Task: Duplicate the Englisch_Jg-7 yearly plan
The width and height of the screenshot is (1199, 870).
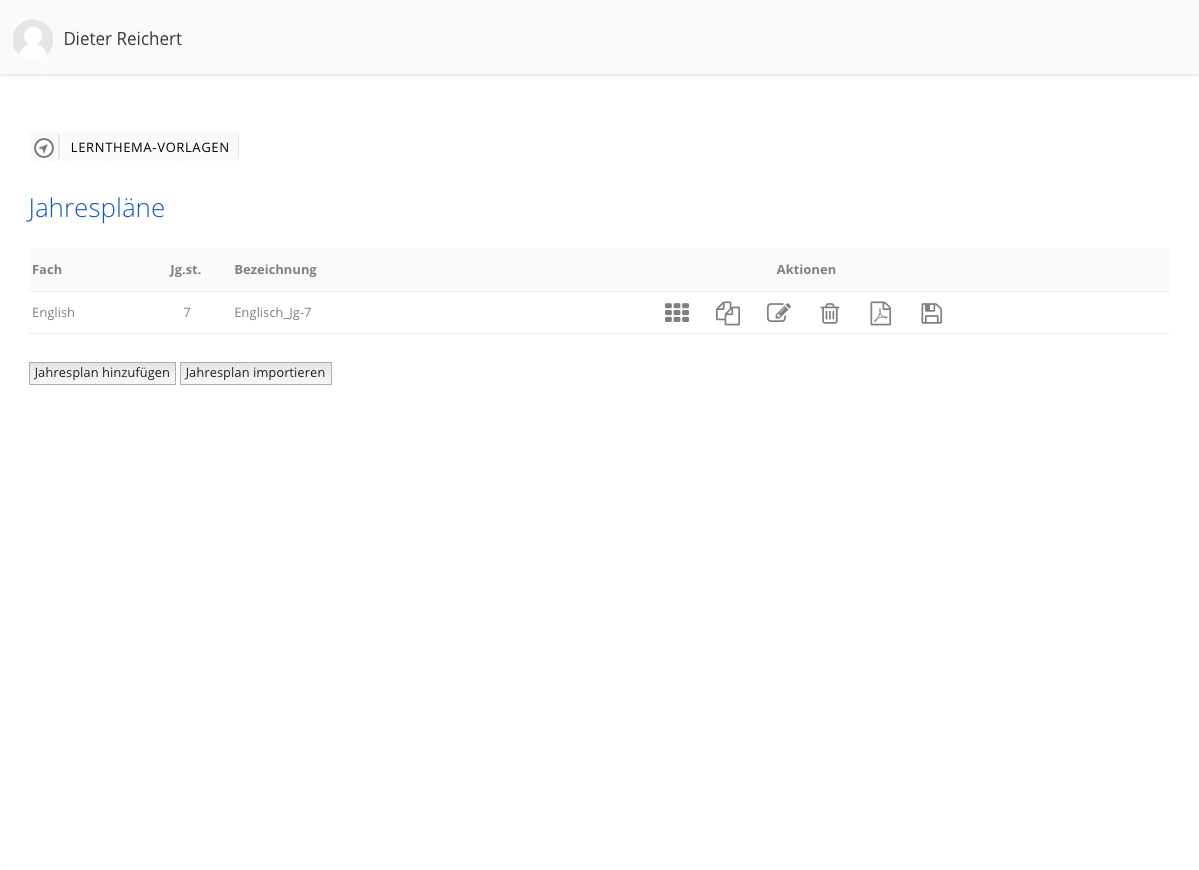Action: click(x=728, y=313)
